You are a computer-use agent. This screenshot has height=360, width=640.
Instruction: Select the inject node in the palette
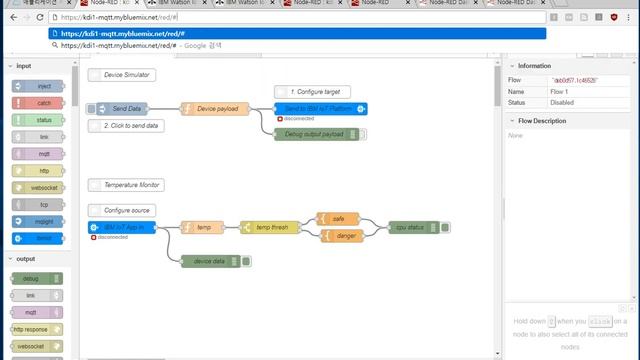pos(38,86)
